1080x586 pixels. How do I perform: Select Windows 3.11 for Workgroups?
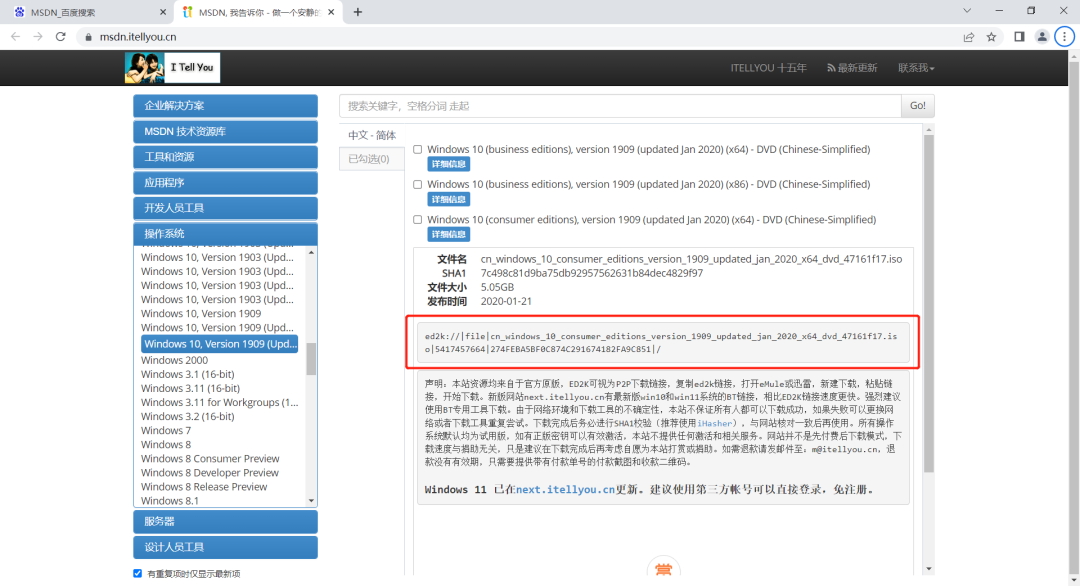220,402
